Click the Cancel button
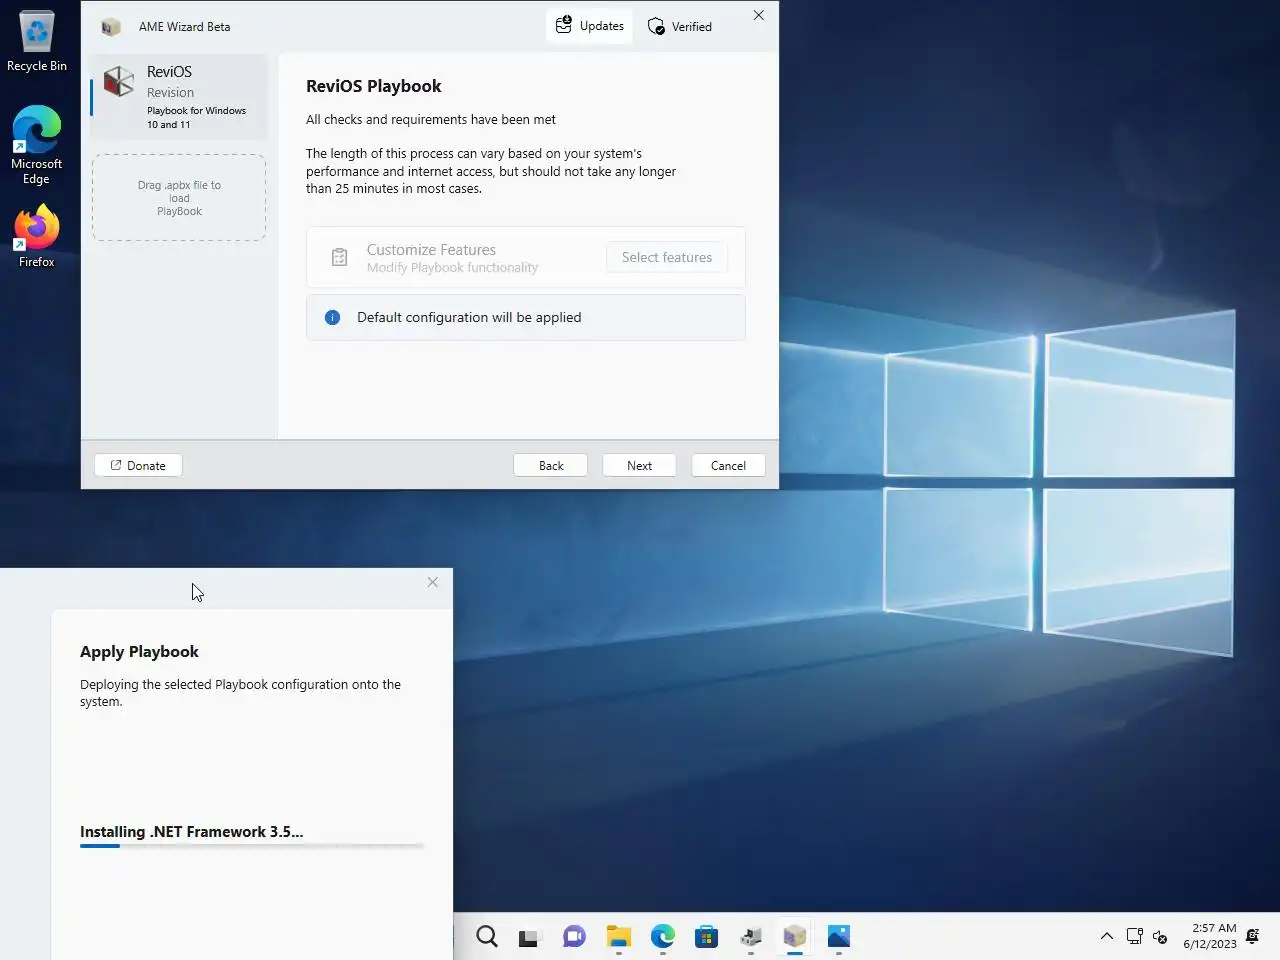This screenshot has height=960, width=1280. coord(728,465)
